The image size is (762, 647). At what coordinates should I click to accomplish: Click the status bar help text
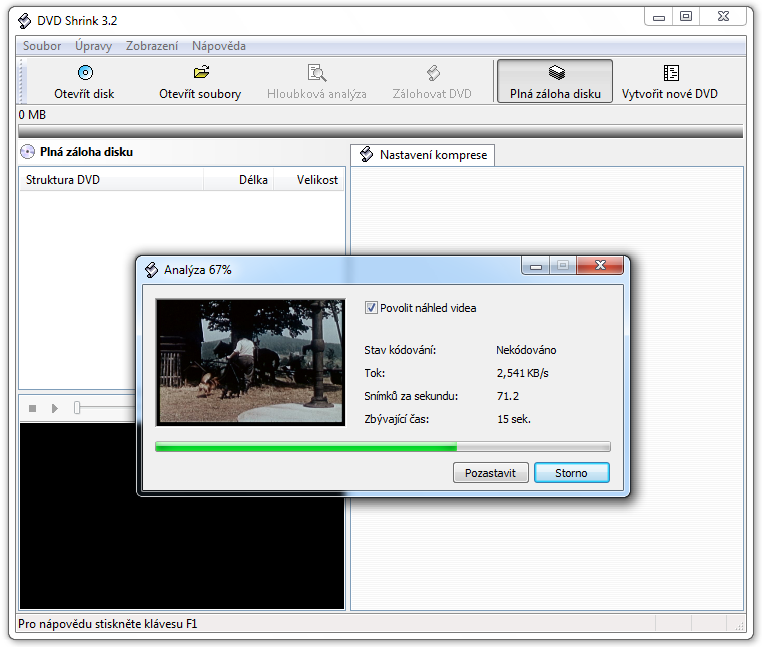(107, 624)
